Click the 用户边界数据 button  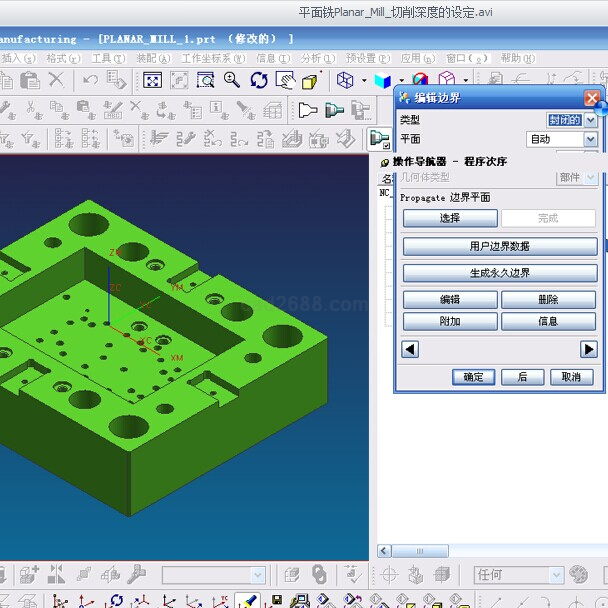(499, 246)
